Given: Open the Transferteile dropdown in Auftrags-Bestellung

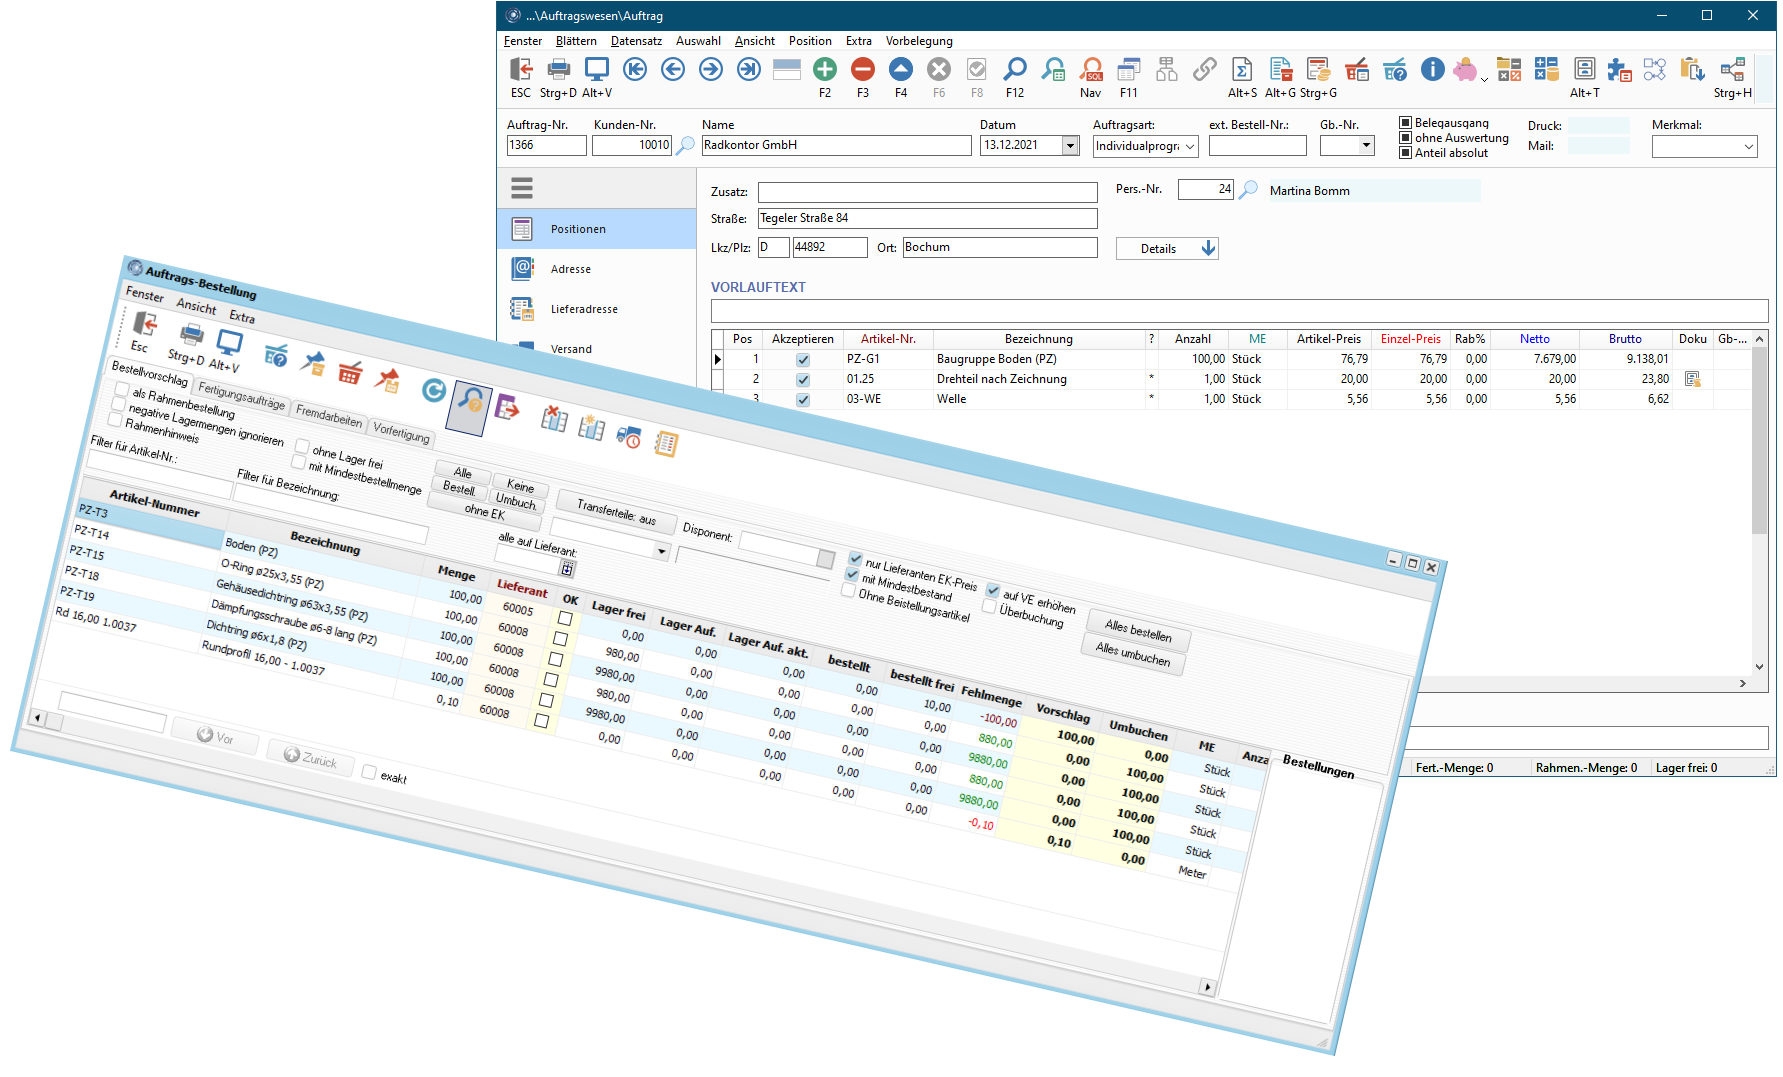Looking at the screenshot, I should 661,551.
